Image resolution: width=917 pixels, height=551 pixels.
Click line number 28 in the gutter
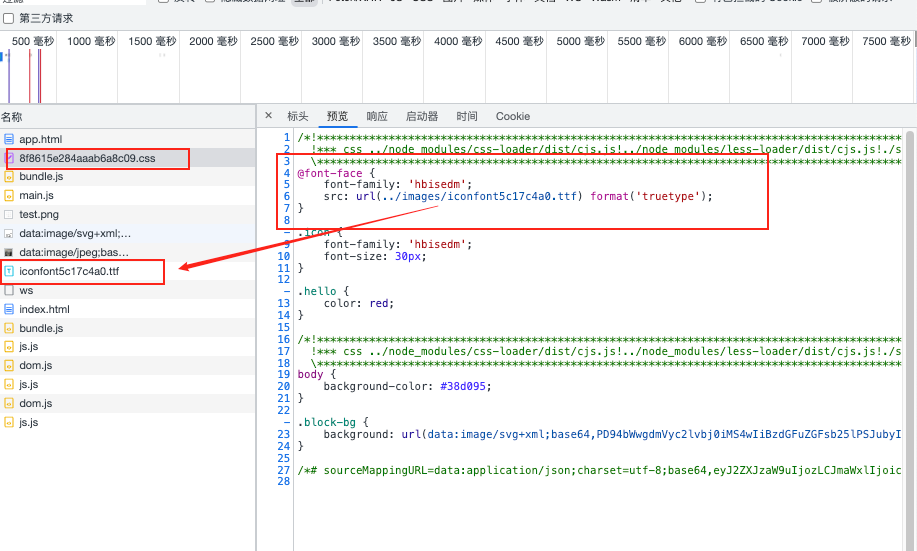tap(284, 481)
